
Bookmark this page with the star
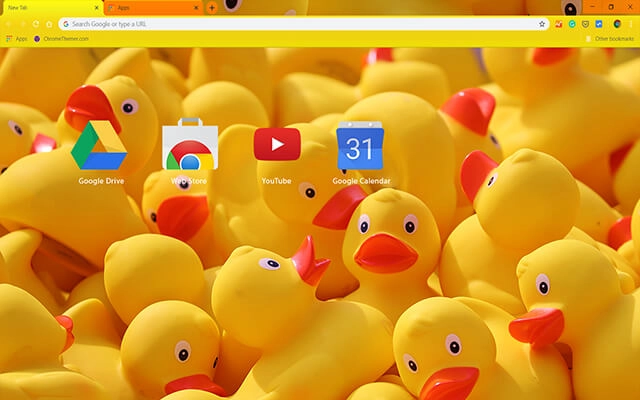(x=542, y=24)
